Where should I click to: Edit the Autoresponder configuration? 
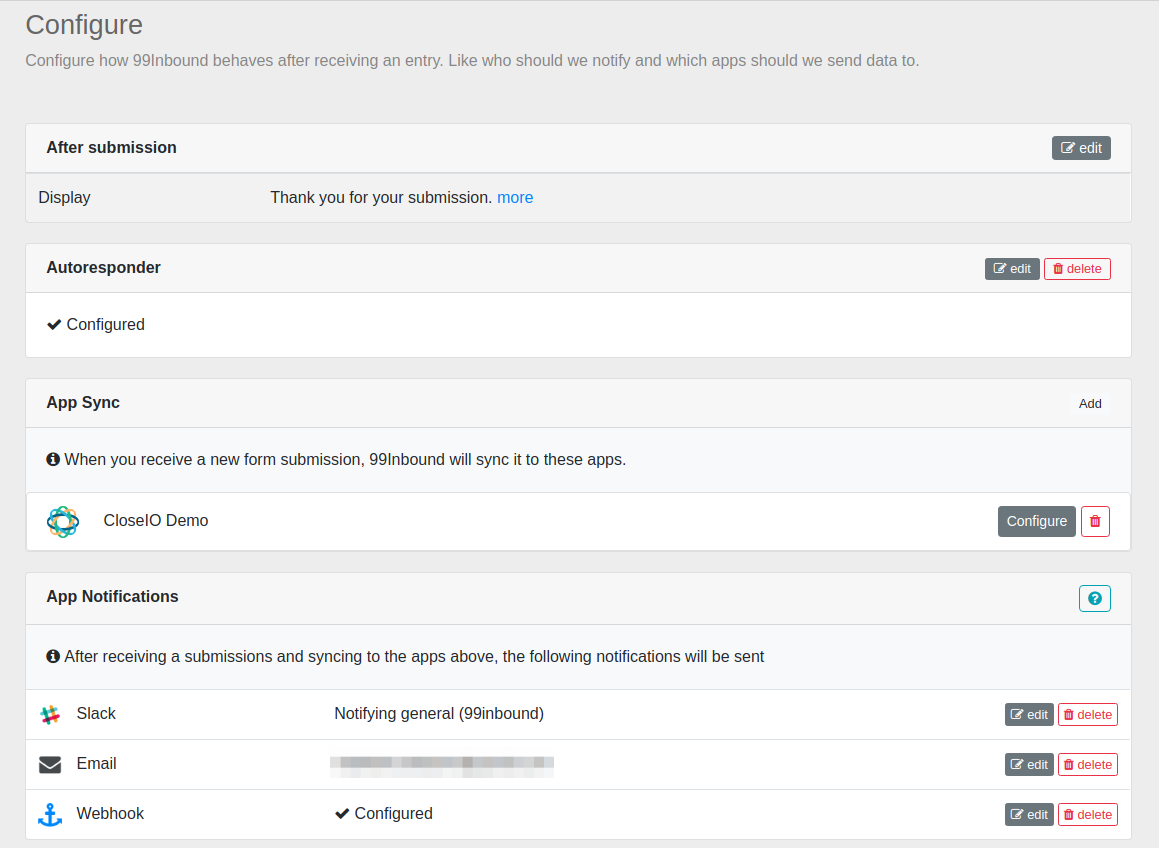1012,269
